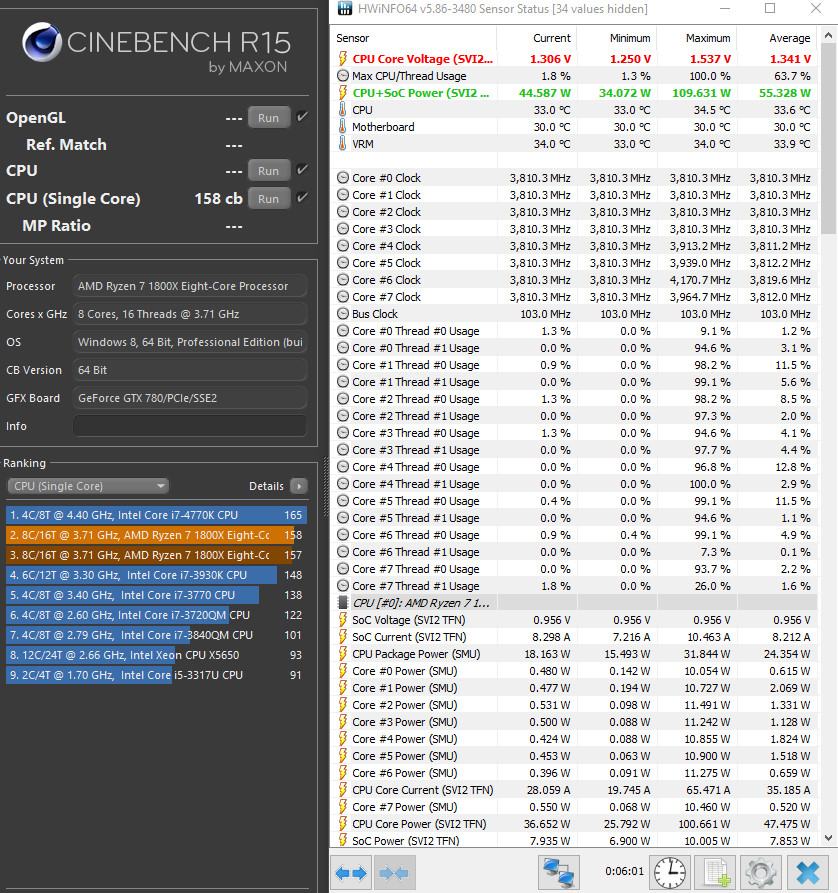838x893 pixels.
Task: Select the CPU Core Power (SVI2 TFN) row
Action: [x=574, y=824]
